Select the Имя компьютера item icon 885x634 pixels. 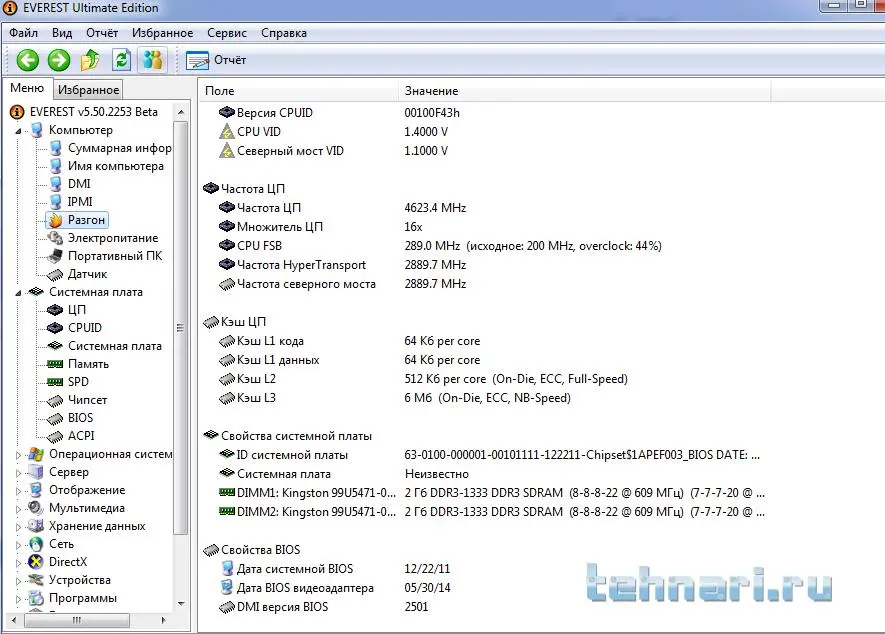coord(55,166)
